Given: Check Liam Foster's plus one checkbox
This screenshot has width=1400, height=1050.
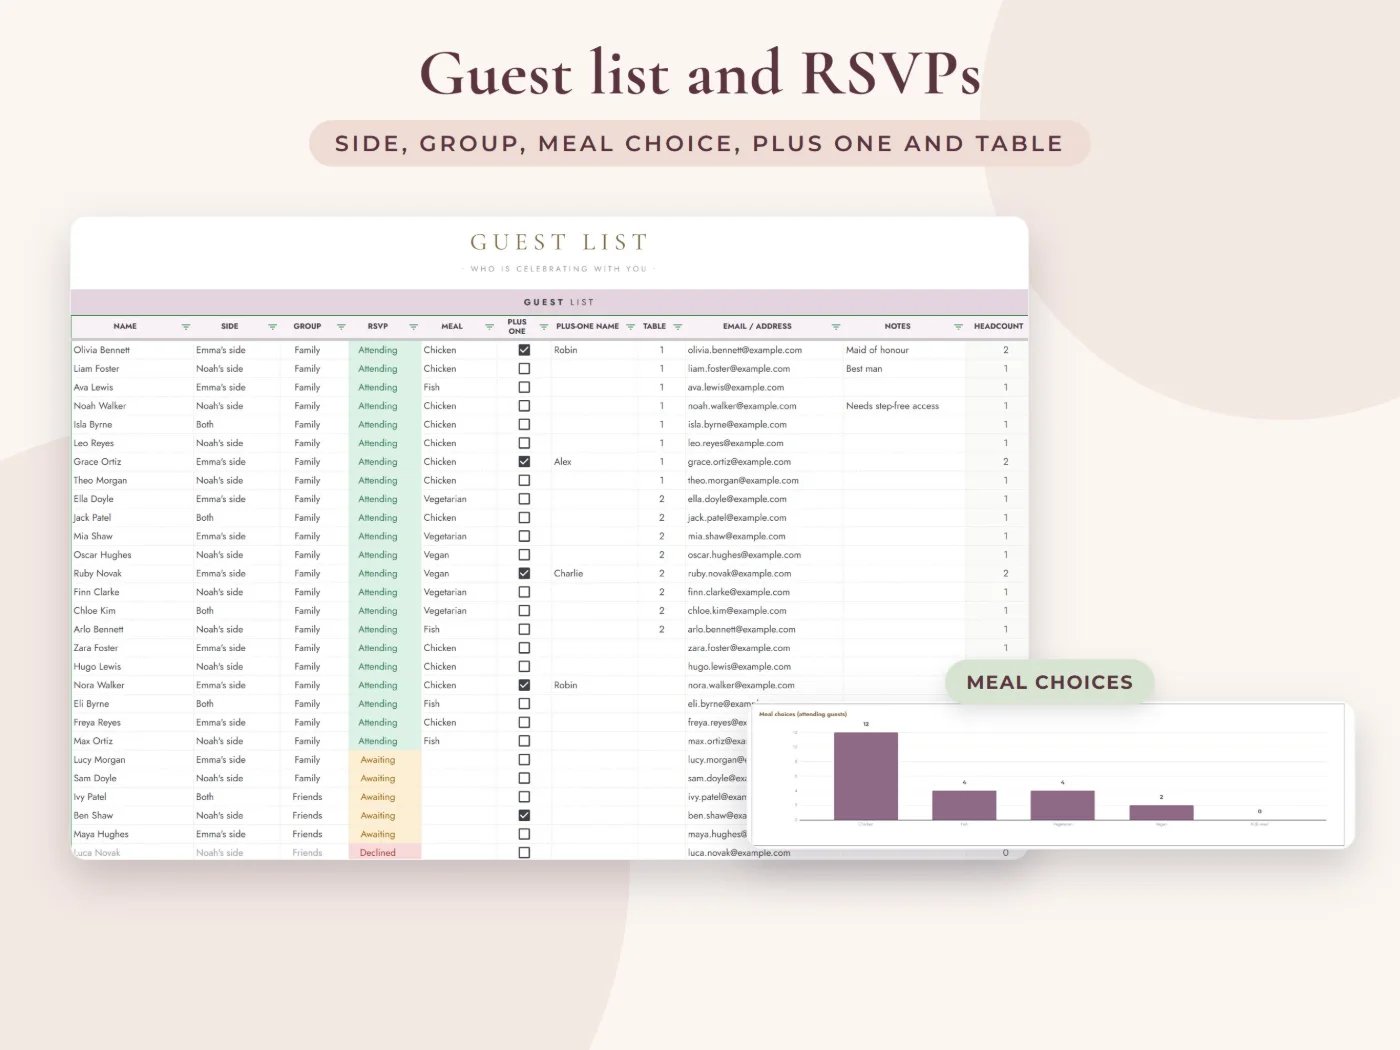Looking at the screenshot, I should click(x=524, y=369).
